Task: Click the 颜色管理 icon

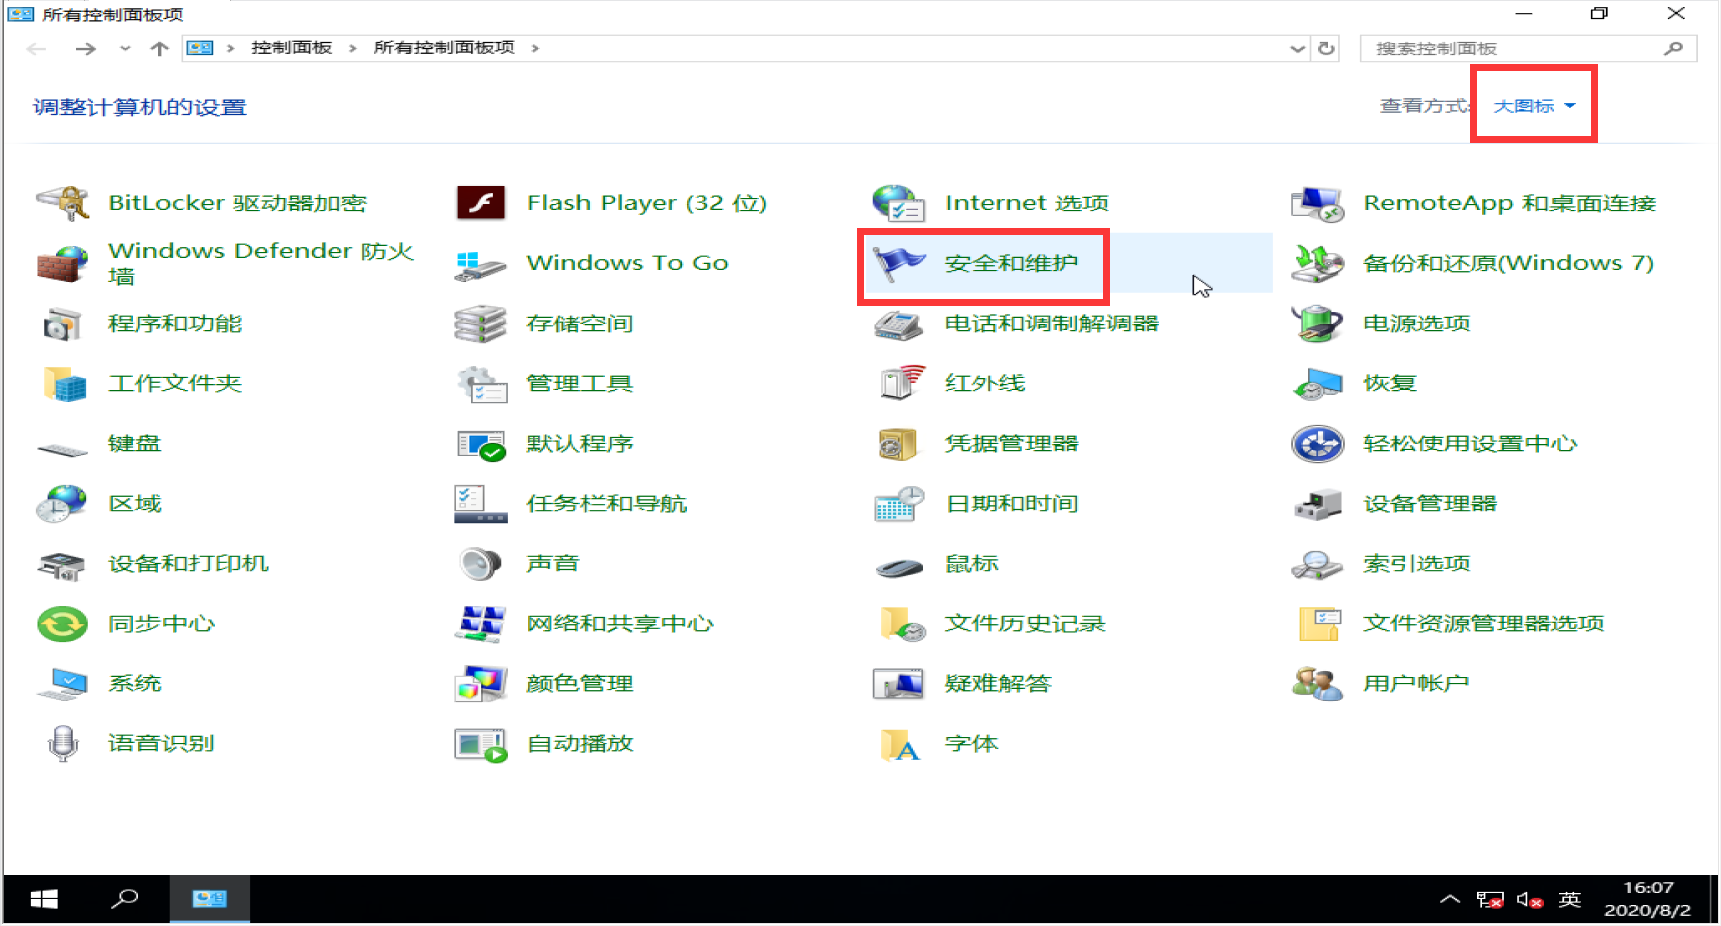Action: click(481, 684)
